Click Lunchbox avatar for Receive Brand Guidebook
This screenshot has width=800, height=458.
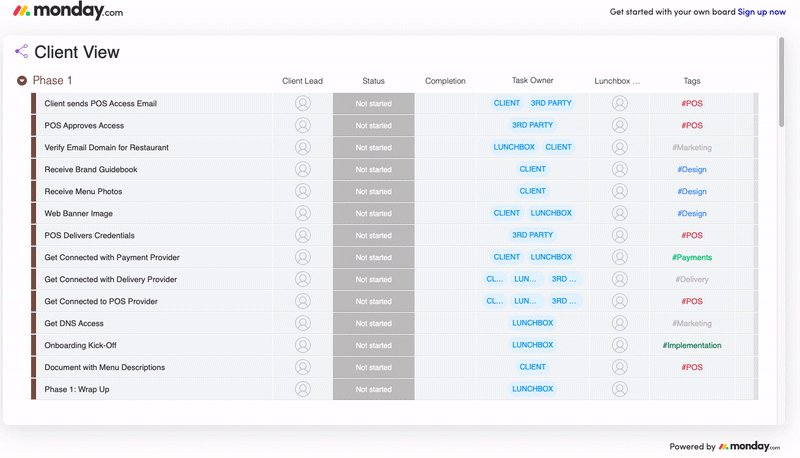[x=619, y=169]
